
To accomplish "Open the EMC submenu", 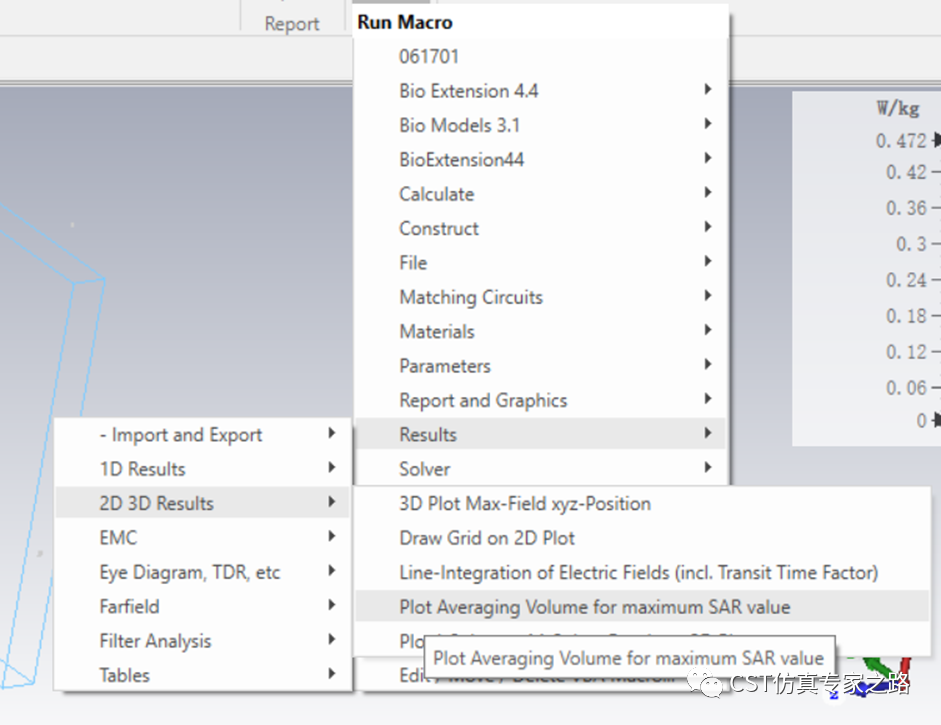I will pos(202,537).
